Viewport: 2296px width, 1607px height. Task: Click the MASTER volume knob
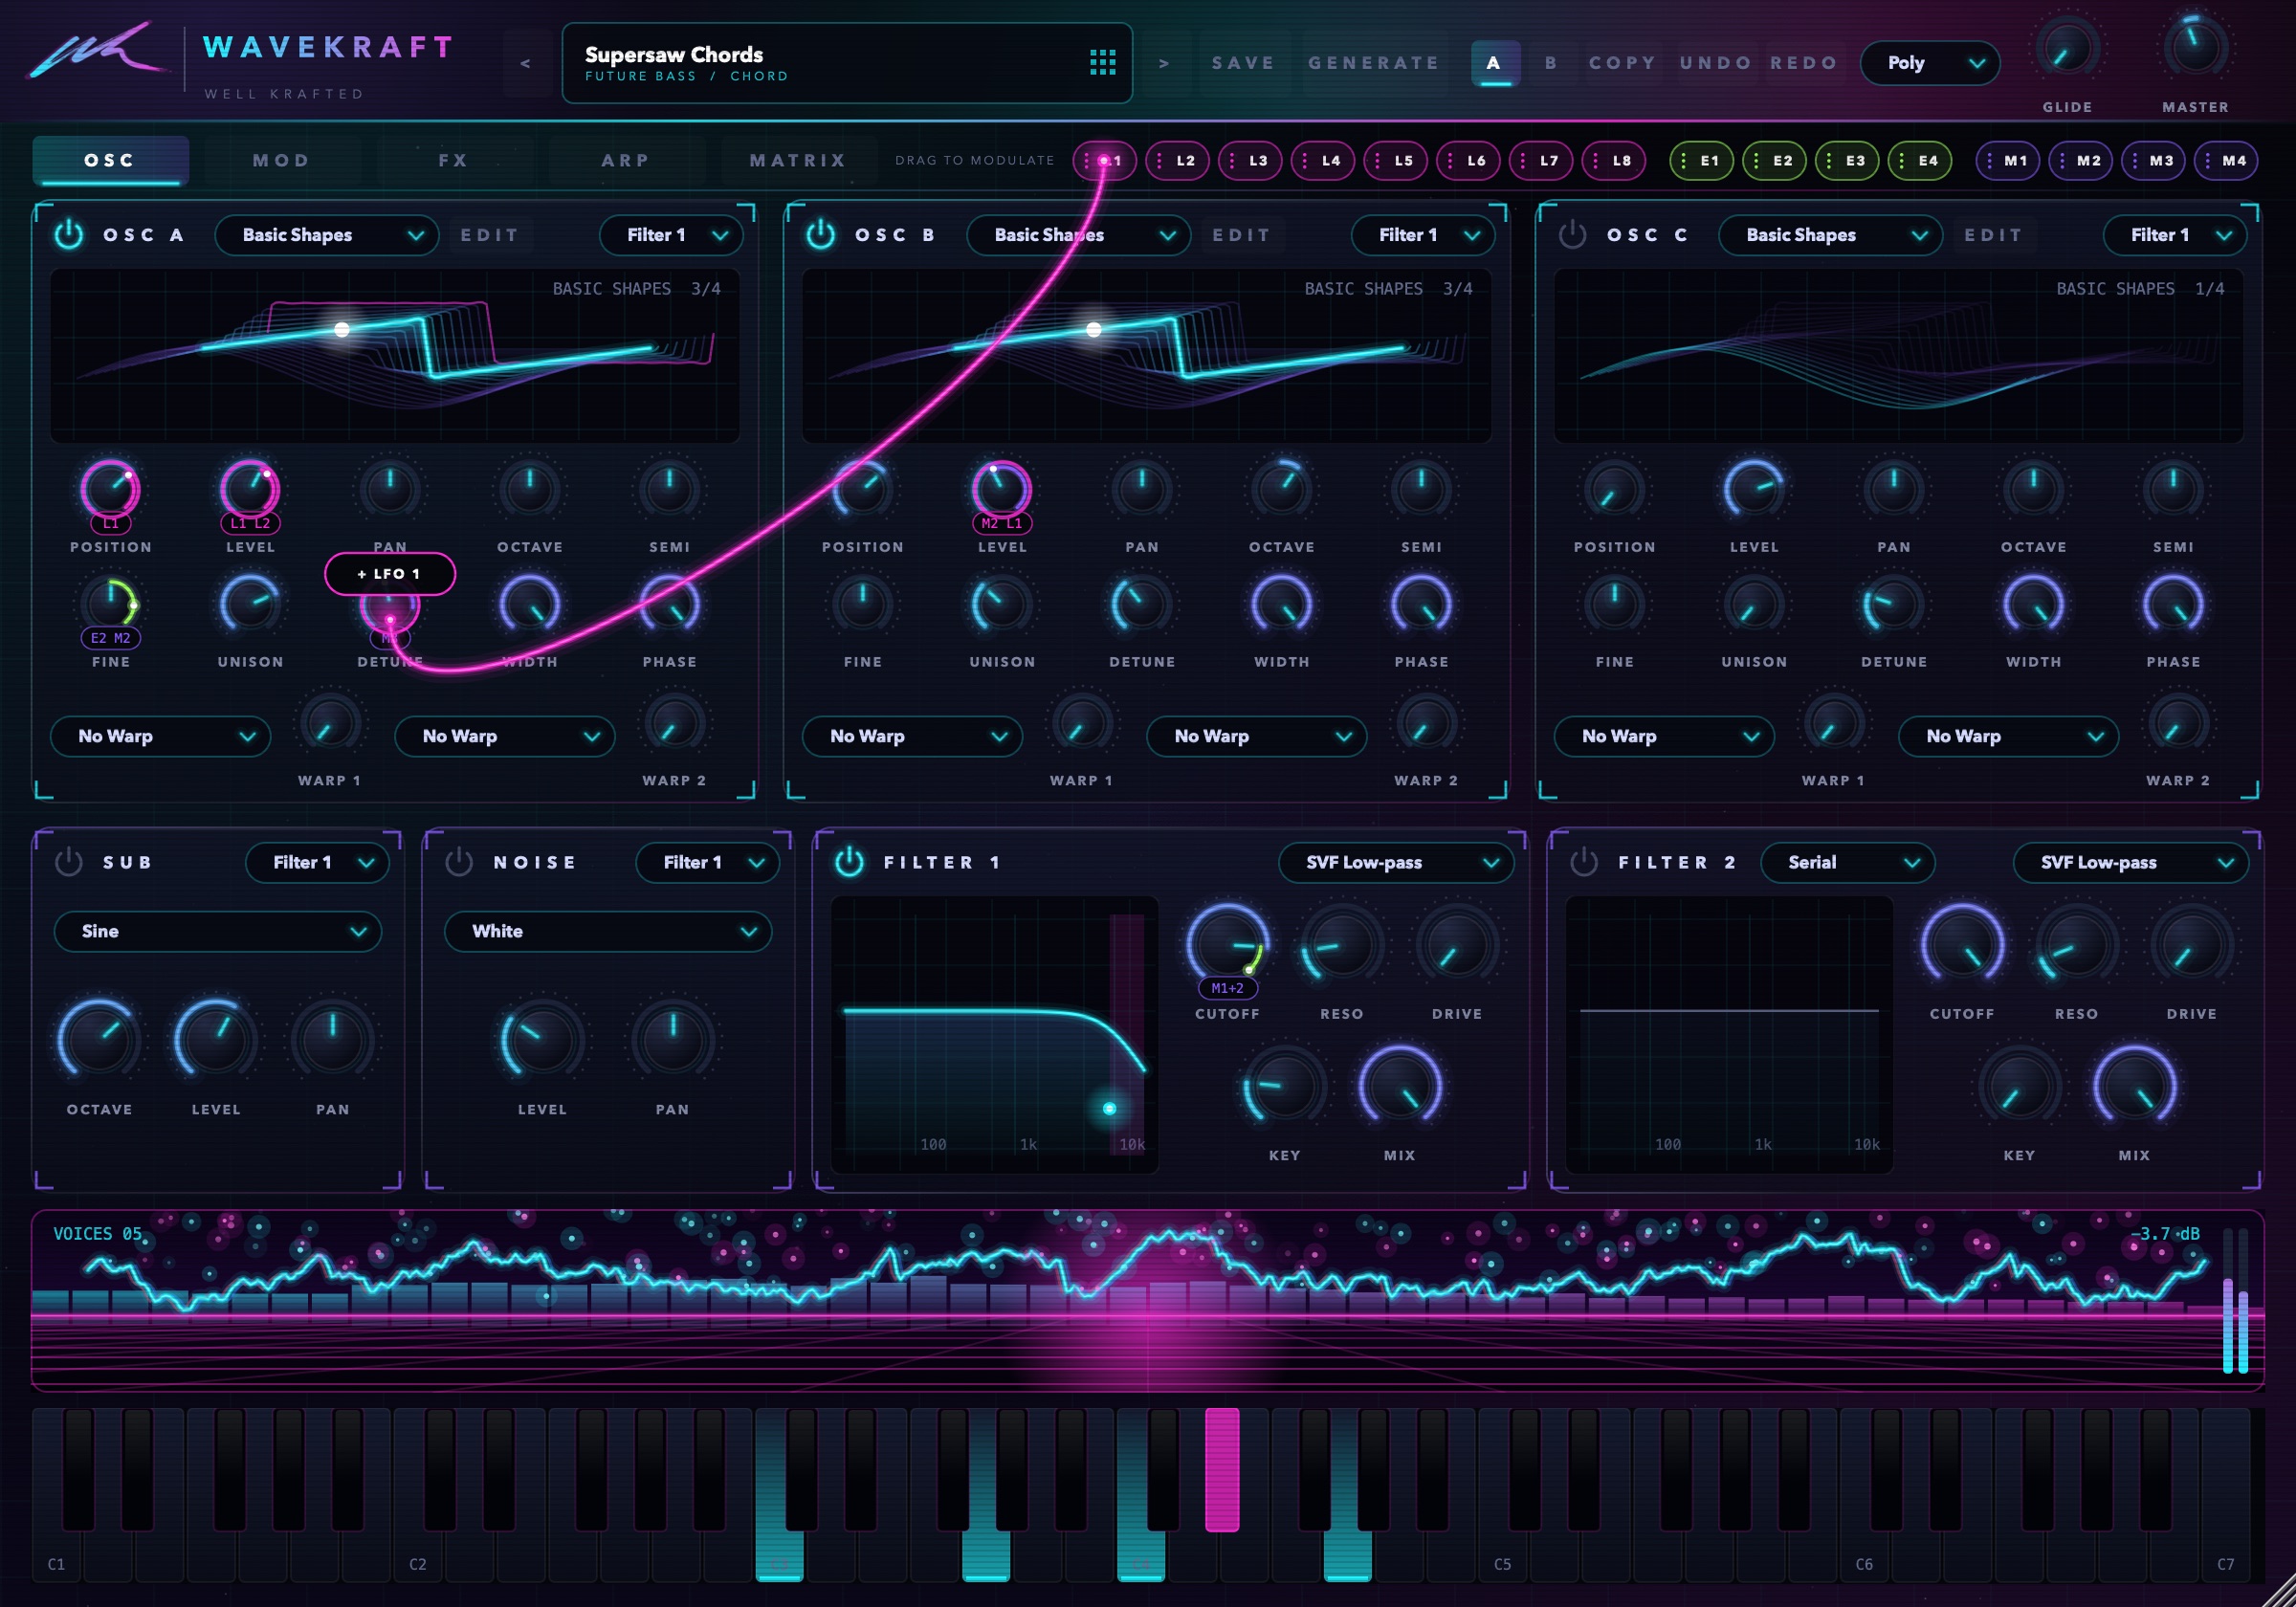[x=2195, y=47]
